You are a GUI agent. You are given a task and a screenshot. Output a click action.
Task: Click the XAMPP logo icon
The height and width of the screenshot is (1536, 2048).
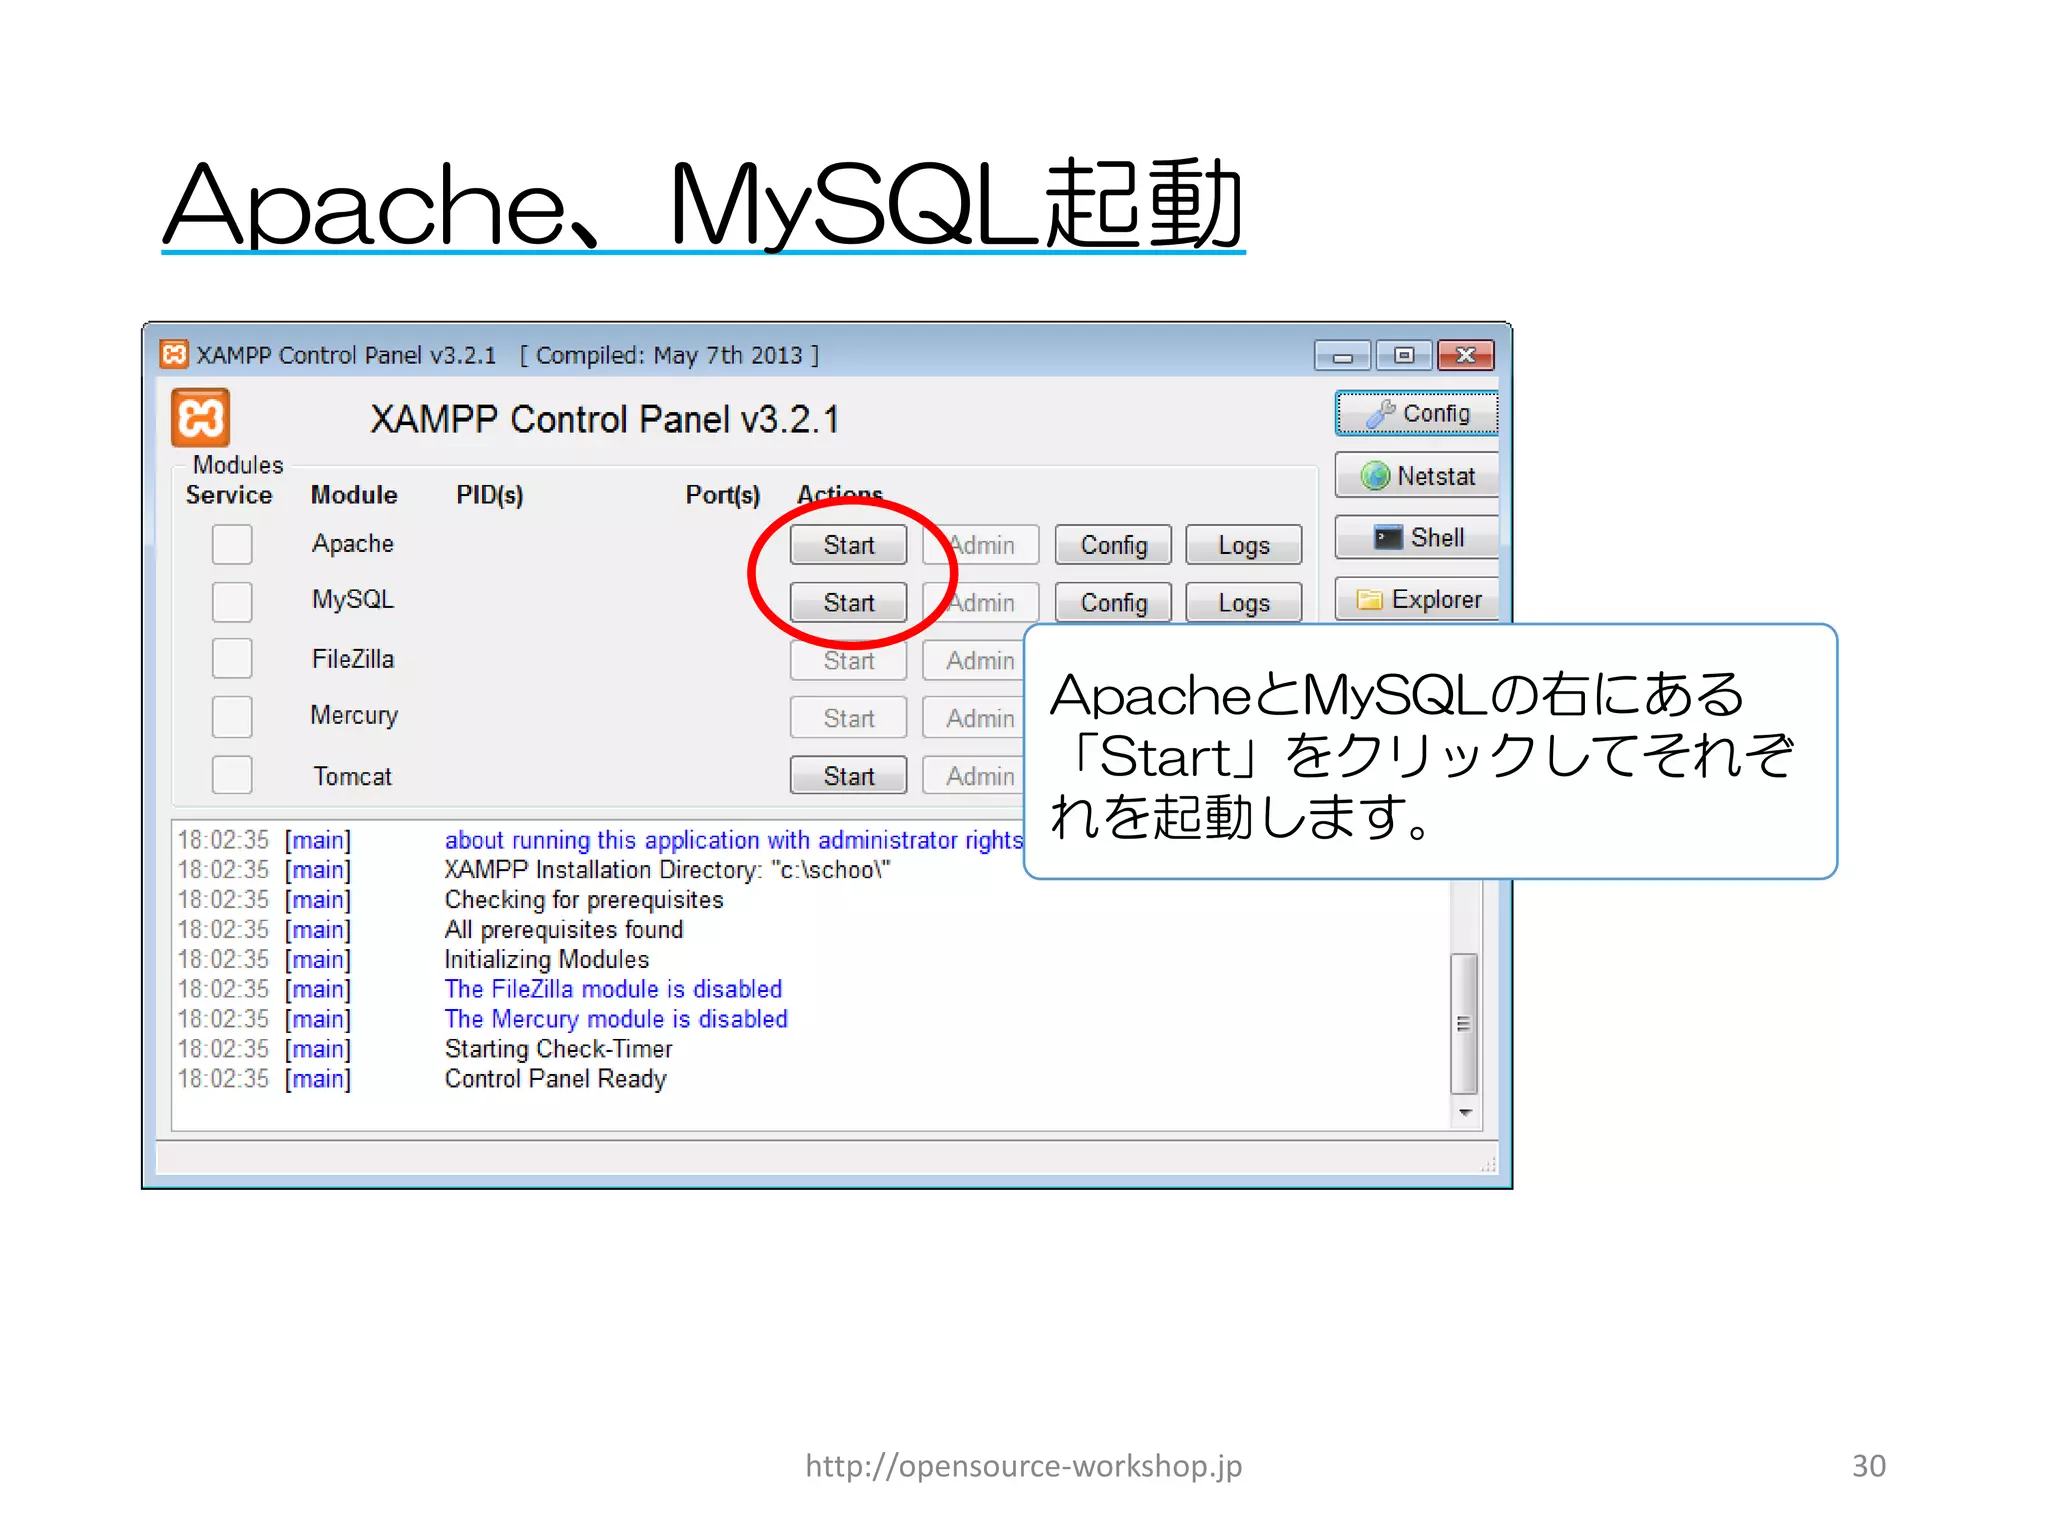tap(201, 417)
